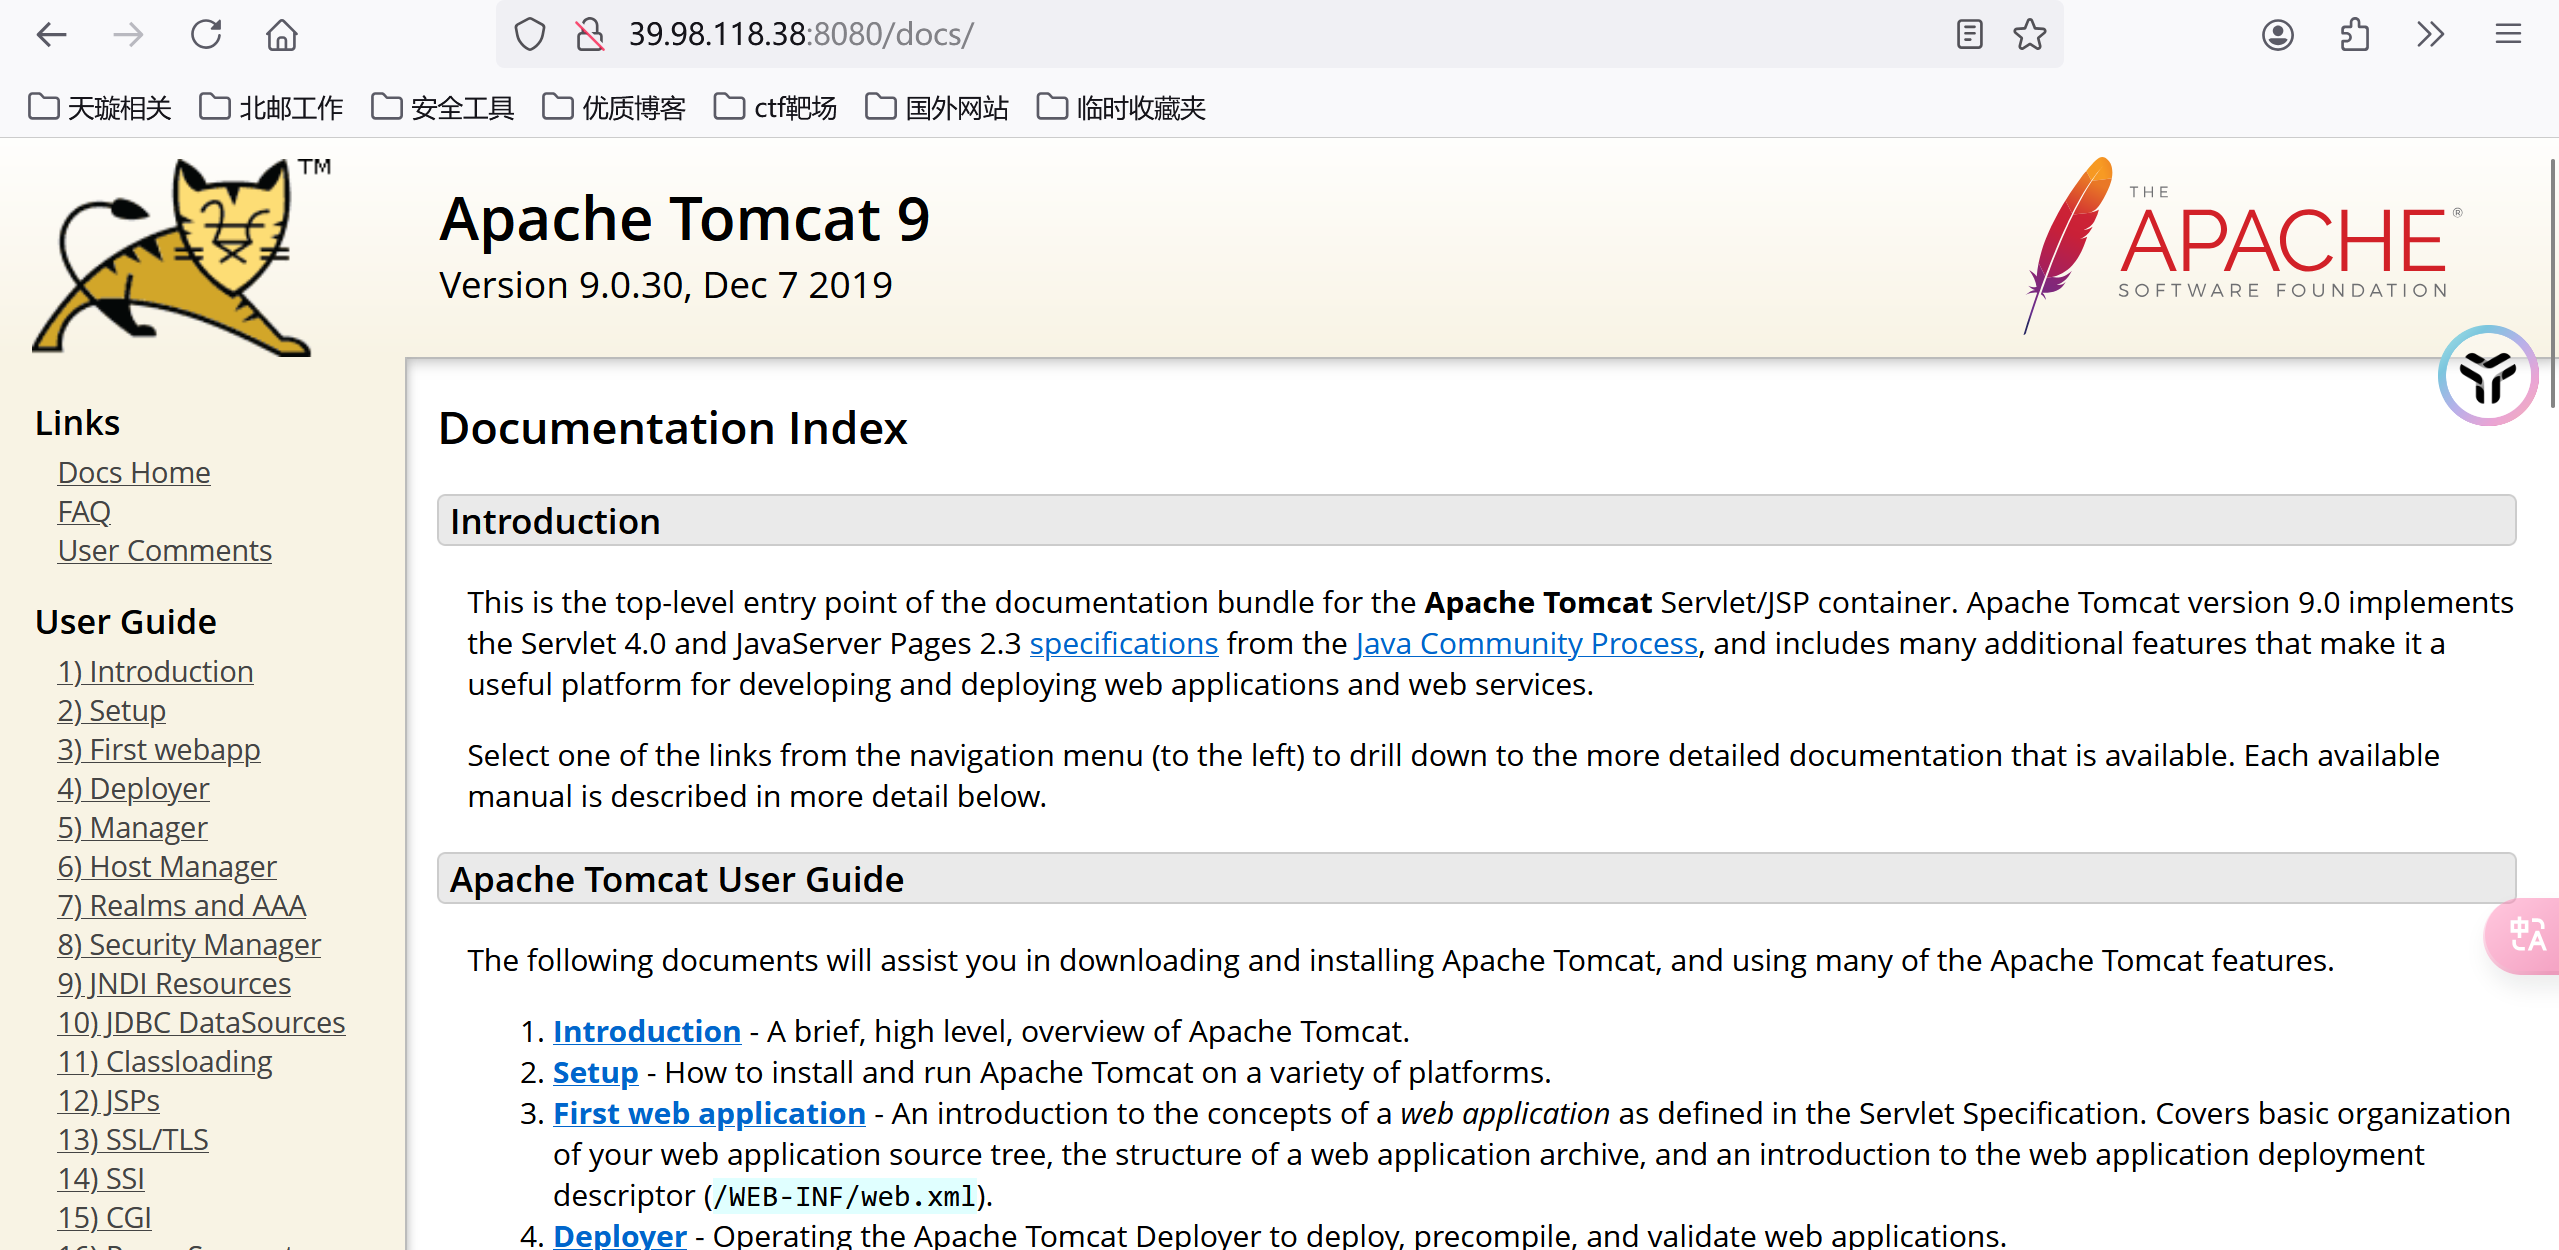Open the tracking protection shield icon
This screenshot has height=1250, width=2559.
[x=530, y=35]
